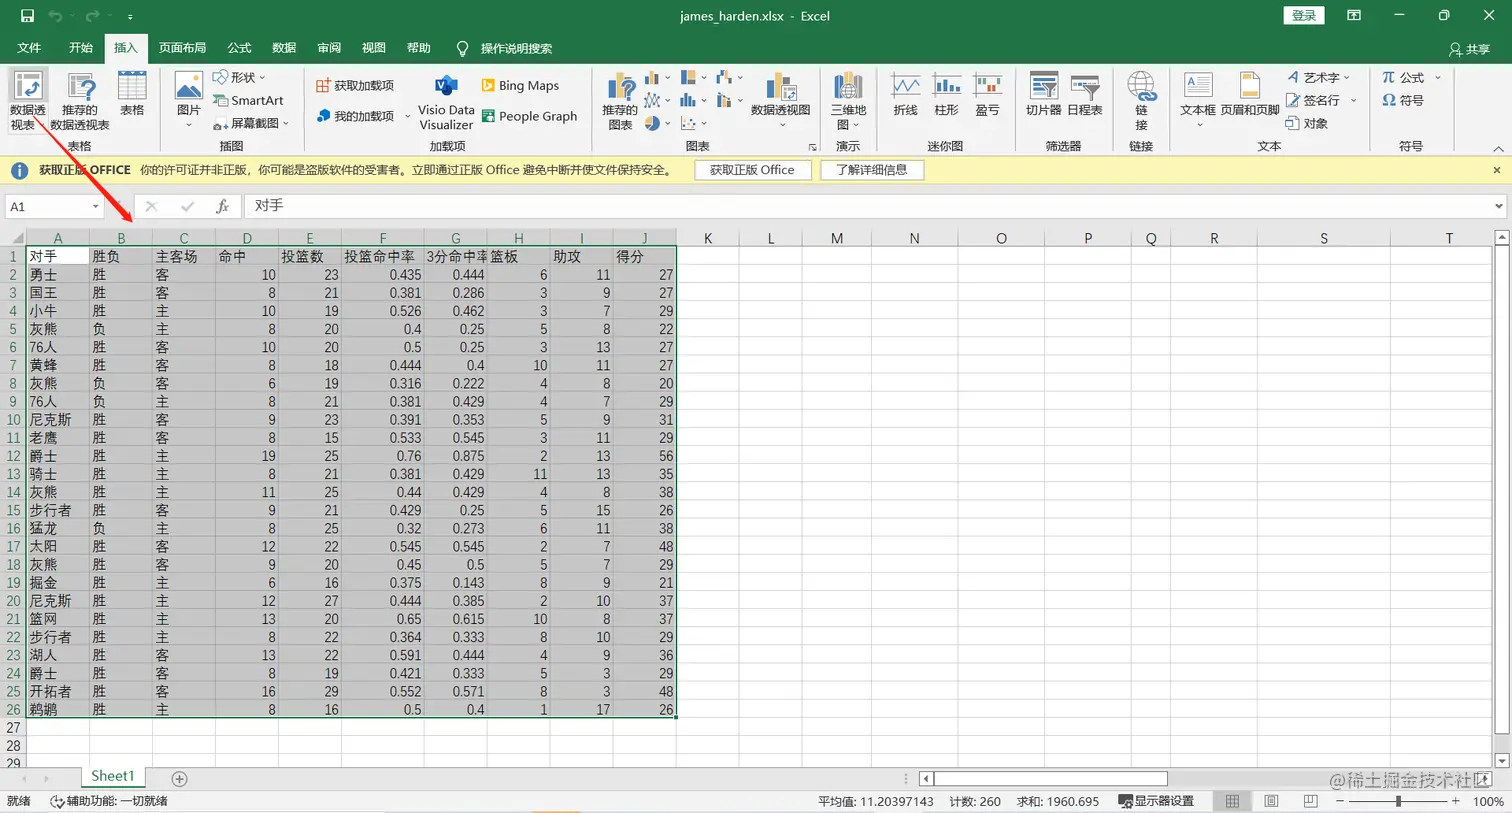This screenshot has height=813, width=1512.
Task: Insert a 3D Map (三维地图)
Action: coord(847,99)
